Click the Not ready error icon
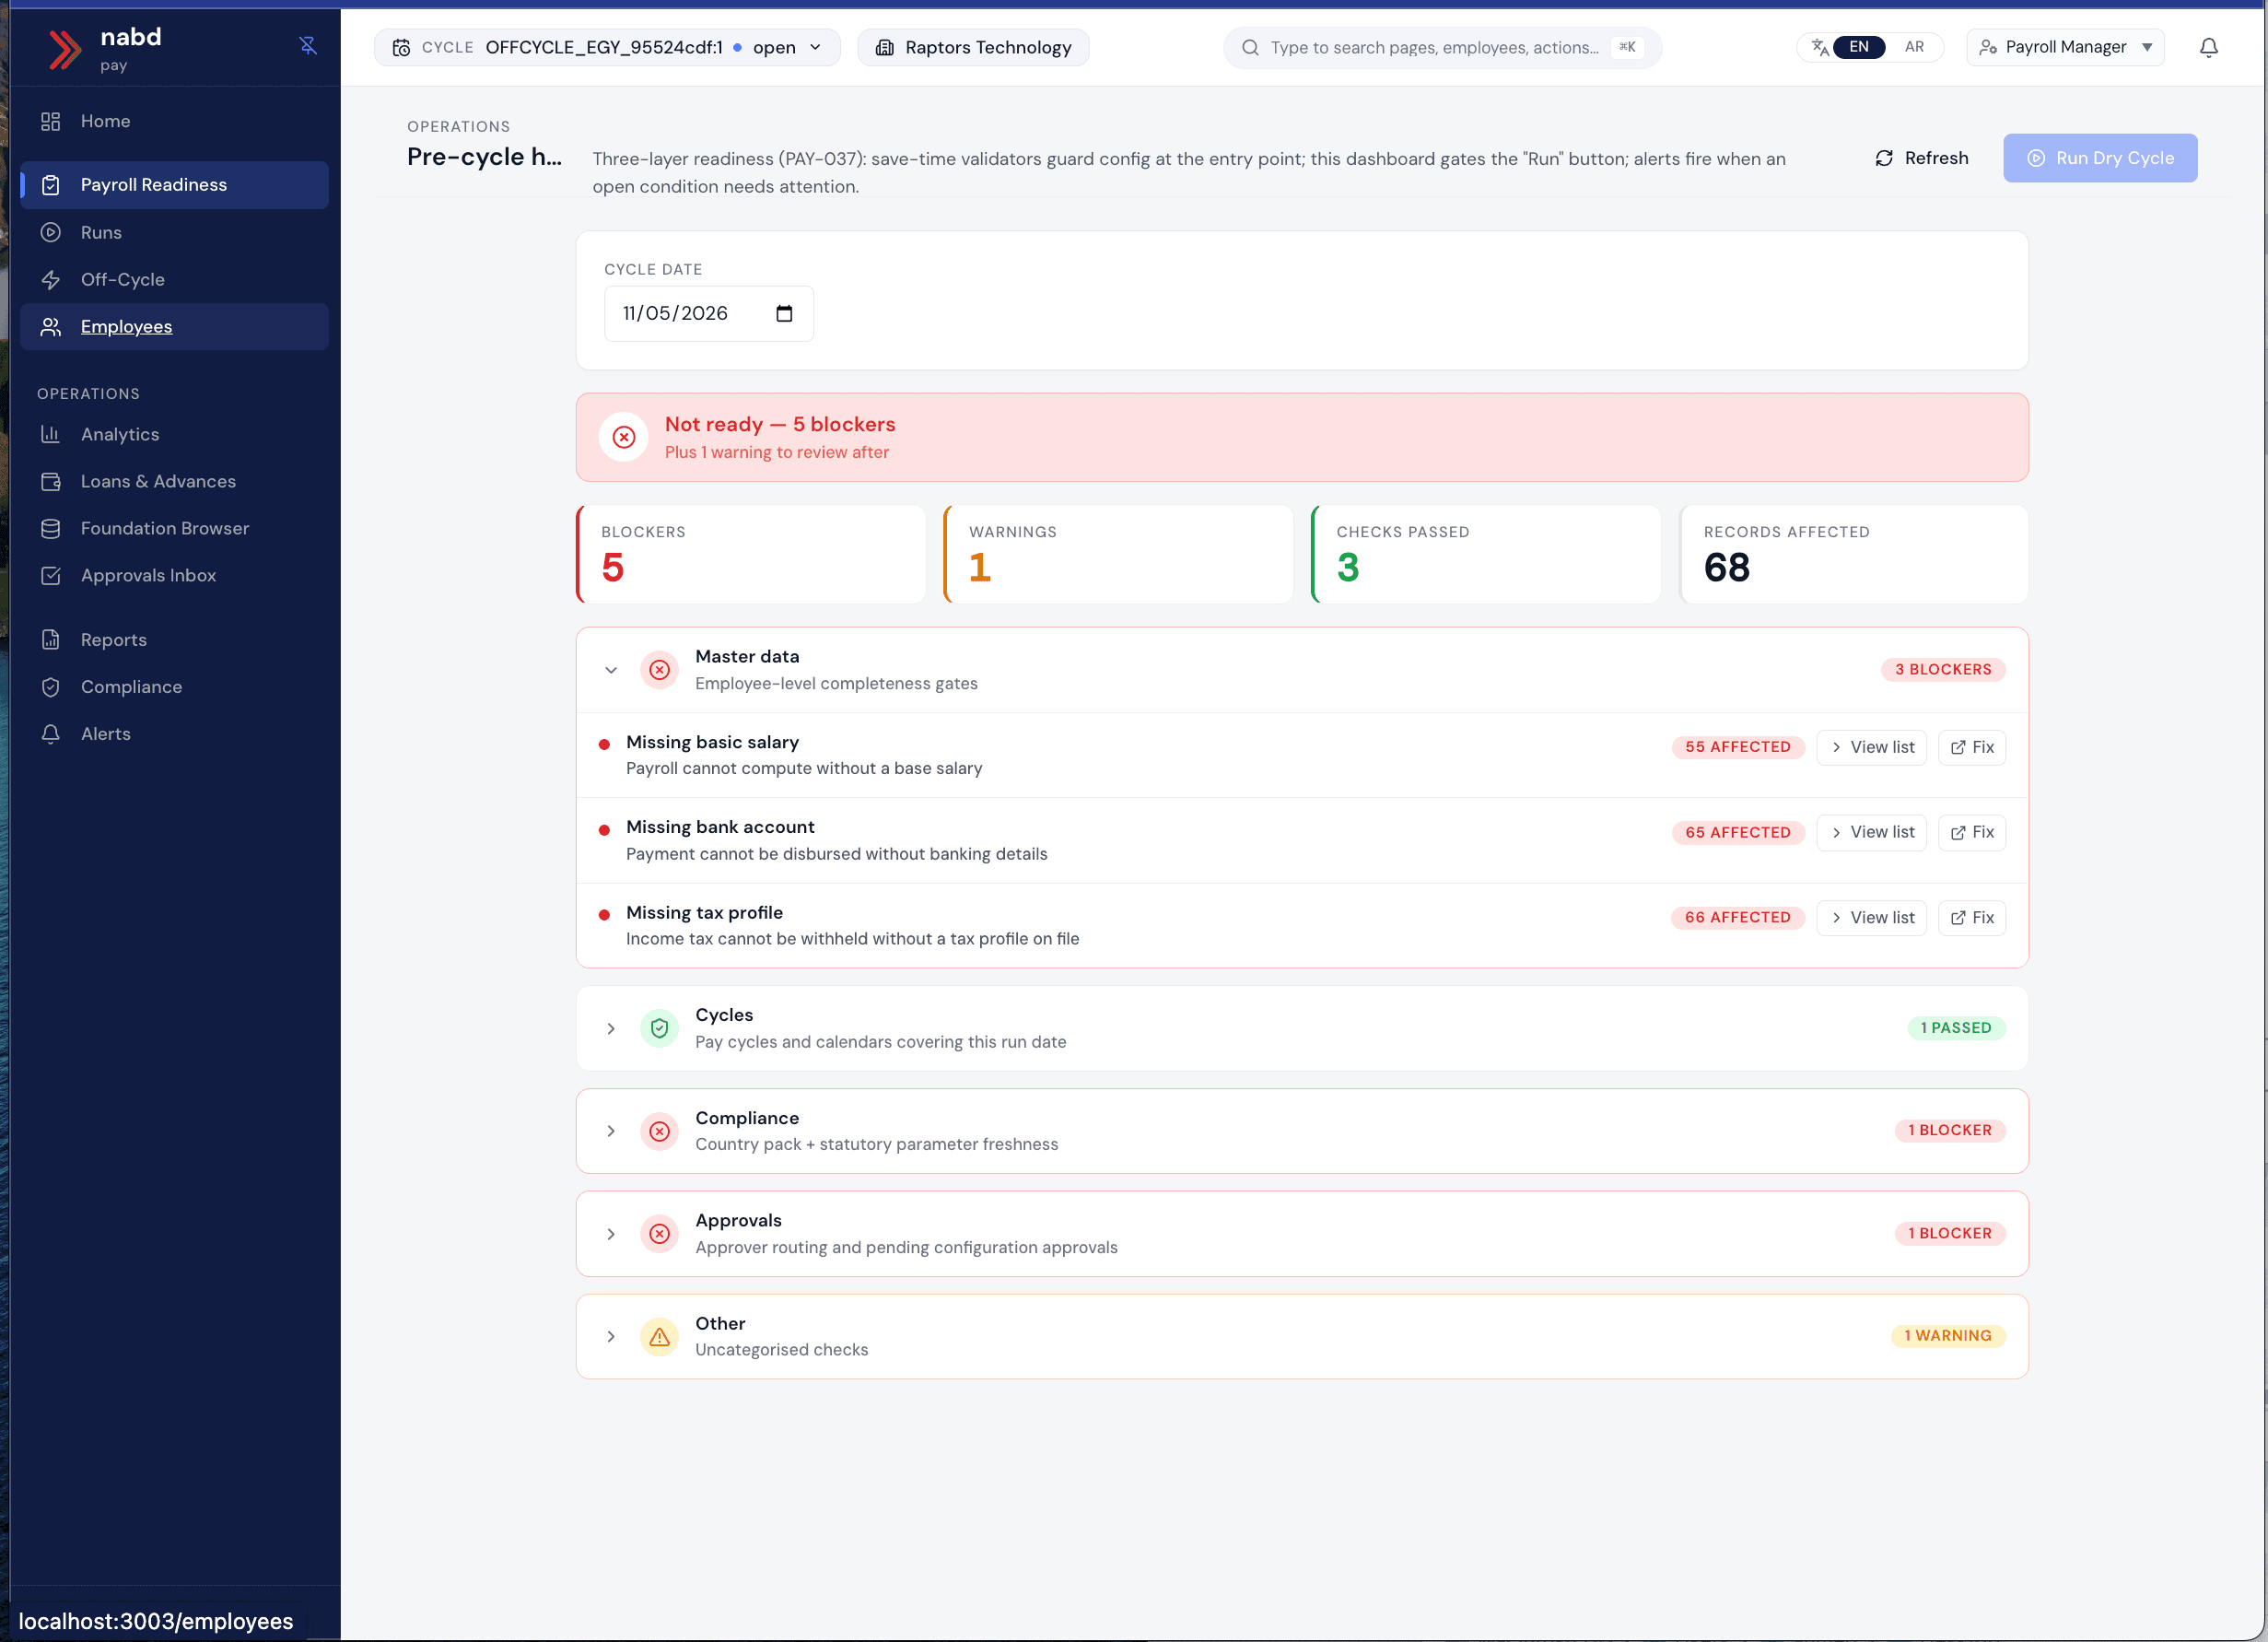Image resolution: width=2268 pixels, height=1642 pixels. [624, 437]
